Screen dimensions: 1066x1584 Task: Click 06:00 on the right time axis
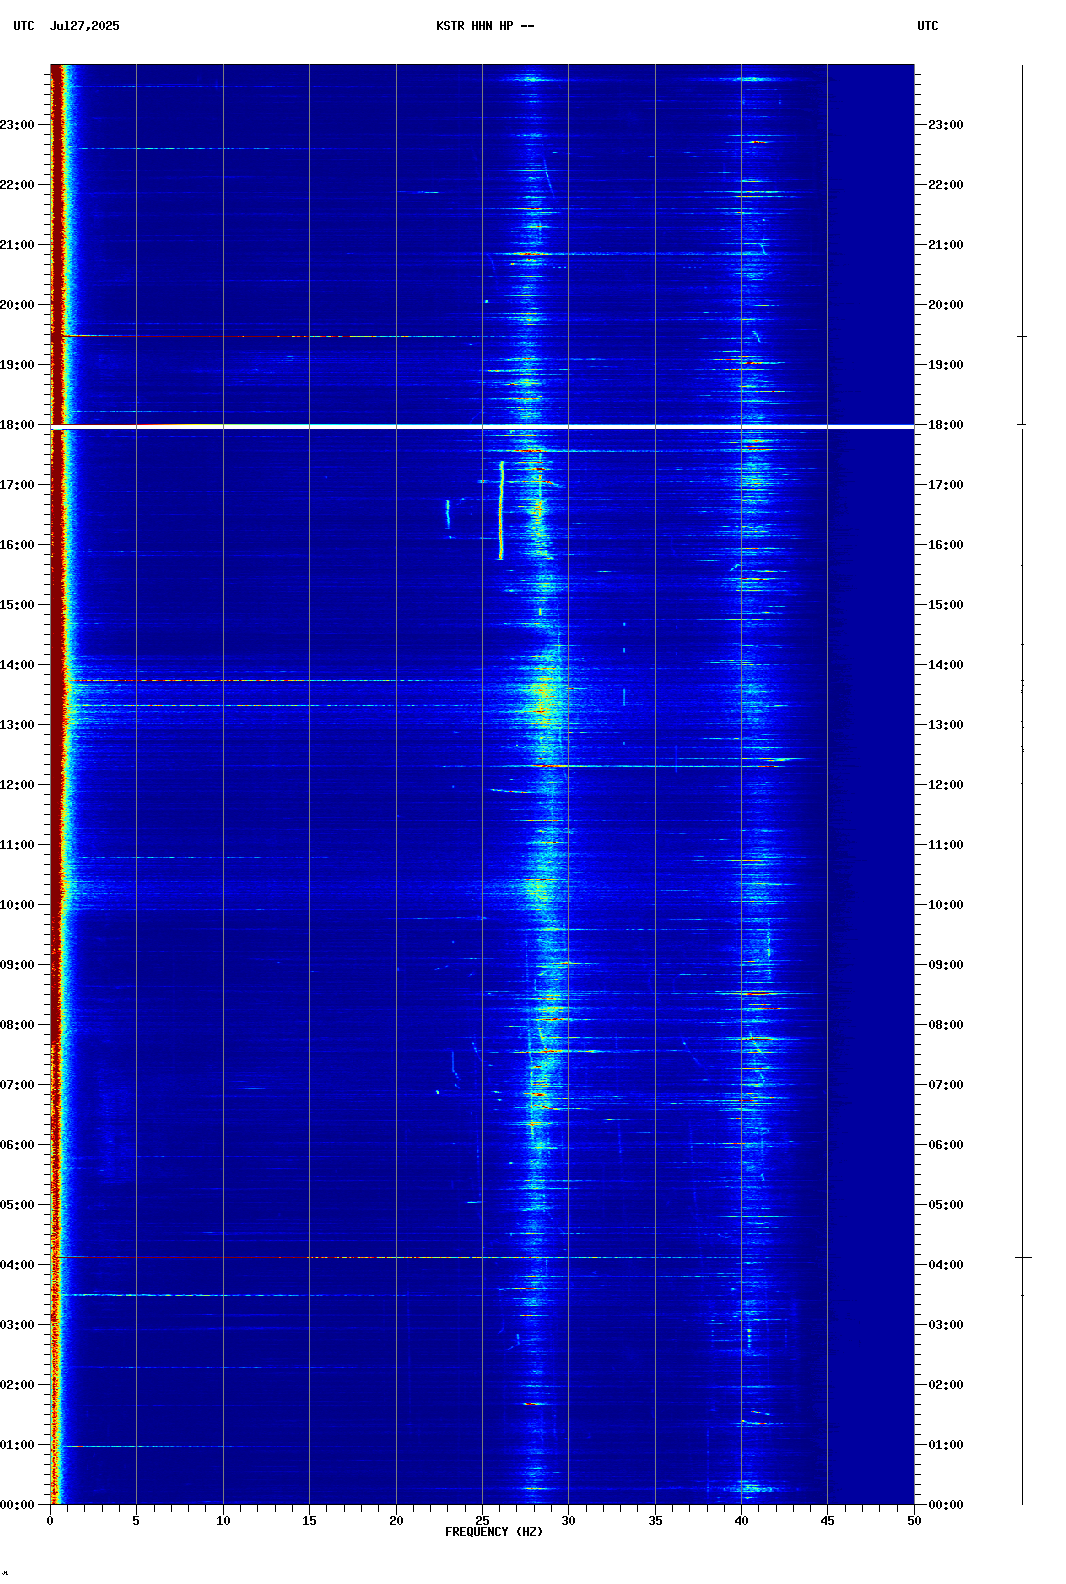(x=946, y=1145)
